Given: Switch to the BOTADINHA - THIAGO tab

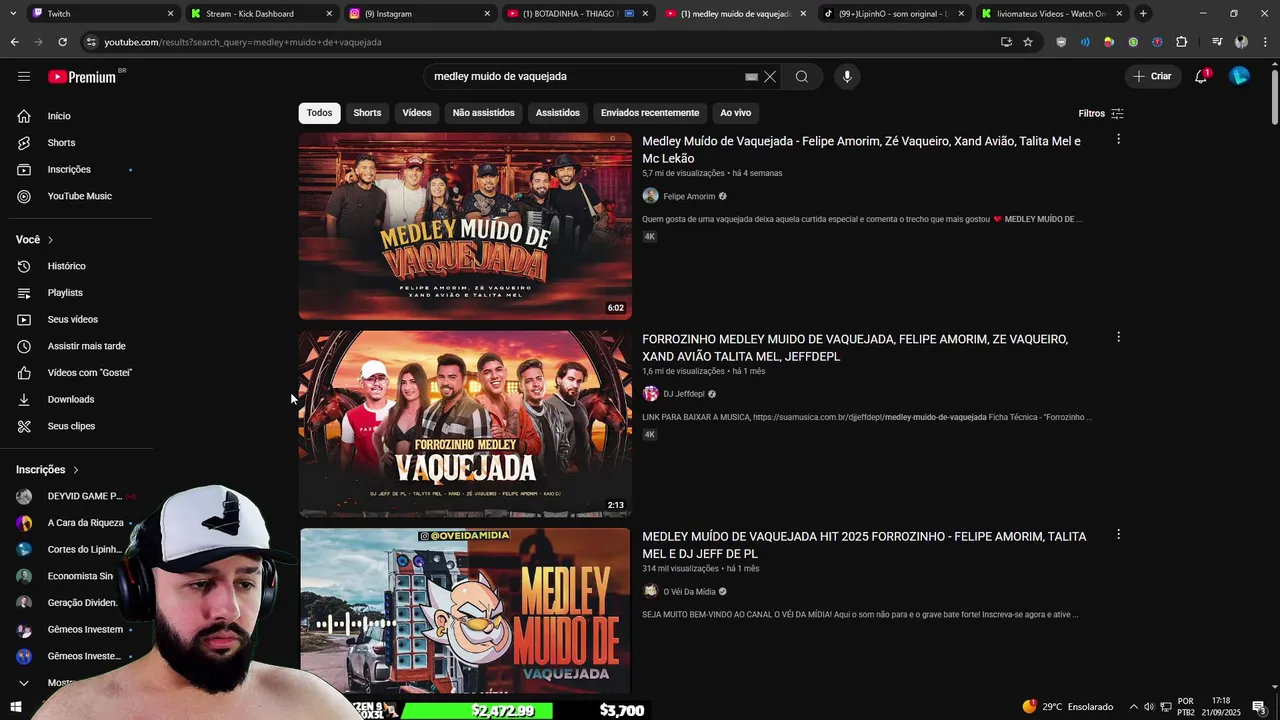Looking at the screenshot, I should pos(578,14).
